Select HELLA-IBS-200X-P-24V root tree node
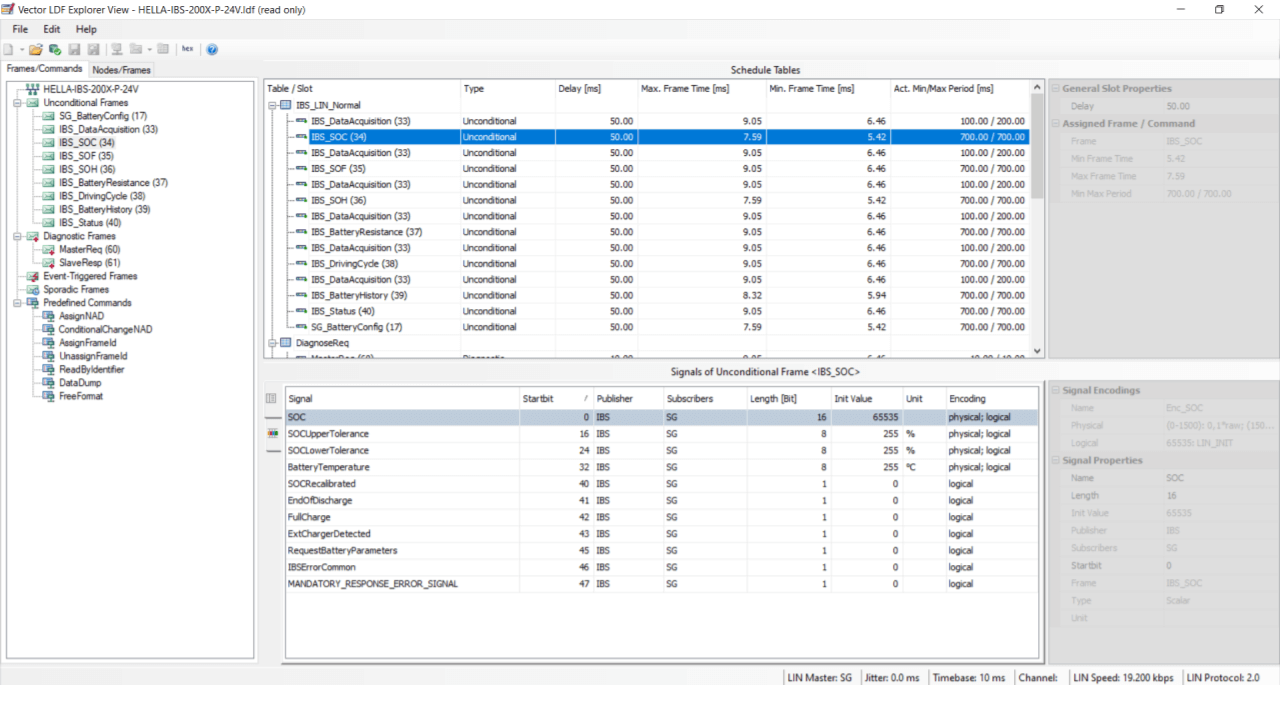The image size is (1280, 720). click(91, 89)
